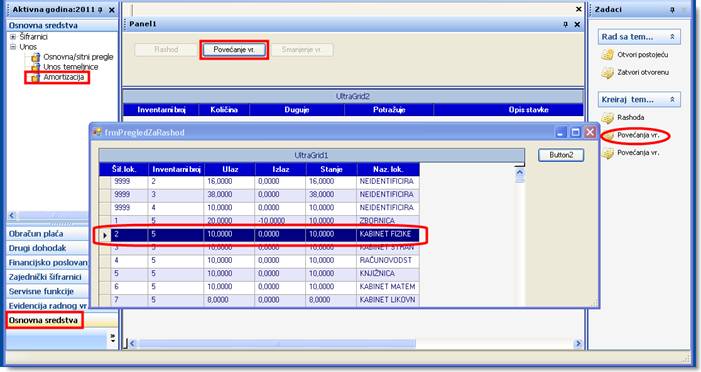
Task: Click the 16,0000 Stanje cell
Action: tap(331, 182)
